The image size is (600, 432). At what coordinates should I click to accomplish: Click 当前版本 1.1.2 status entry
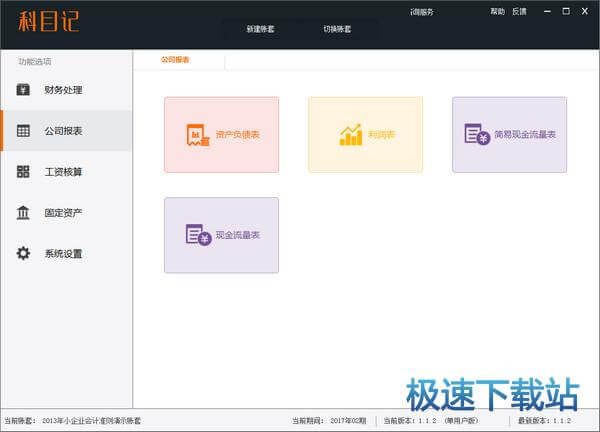coord(431,421)
